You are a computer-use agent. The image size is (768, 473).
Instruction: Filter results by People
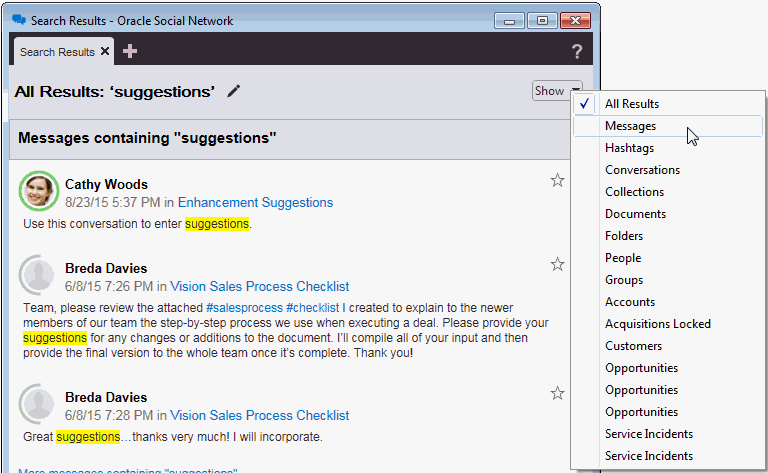pos(668,258)
